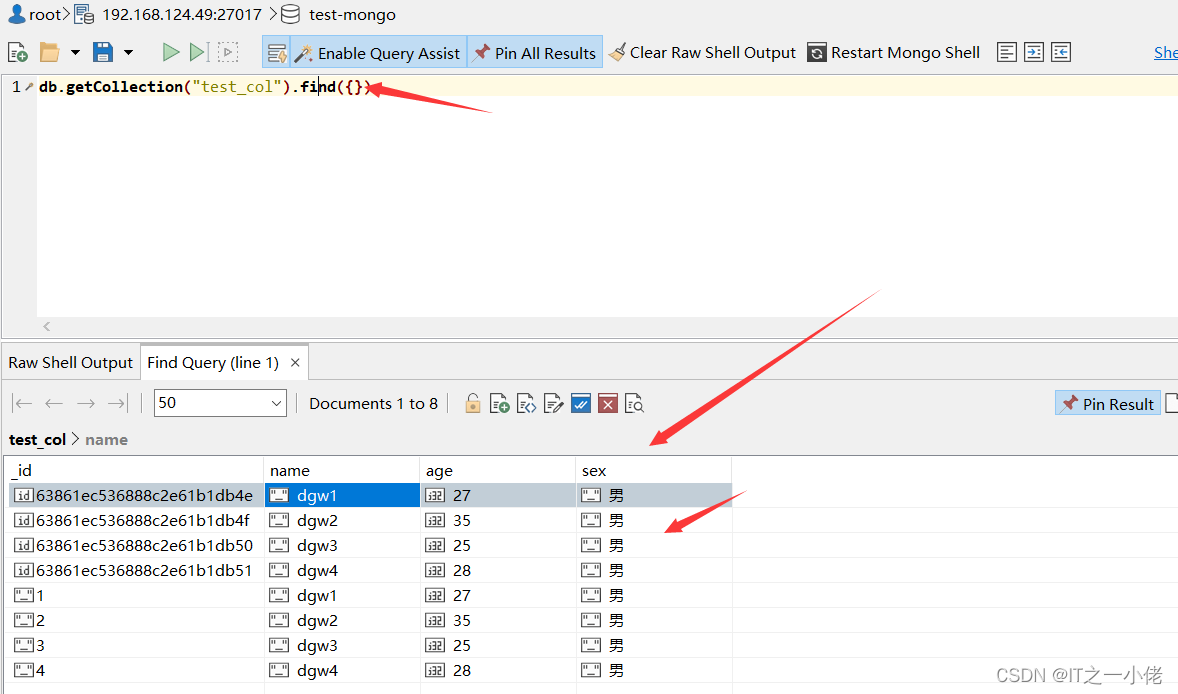Select id cell 63861ec536888c2e61b1db51
This screenshot has width=1178, height=694.
coord(136,570)
